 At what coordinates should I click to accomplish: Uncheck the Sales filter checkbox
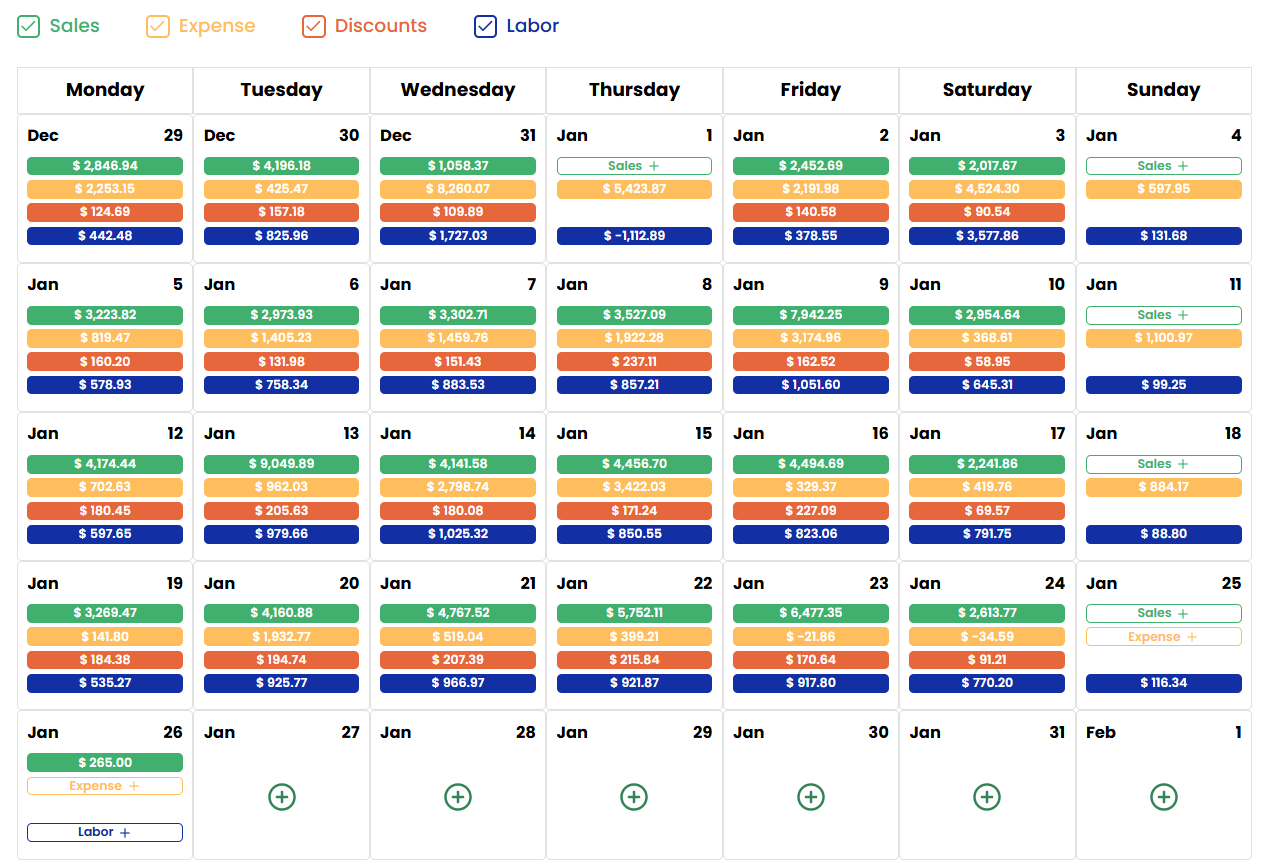[28, 26]
